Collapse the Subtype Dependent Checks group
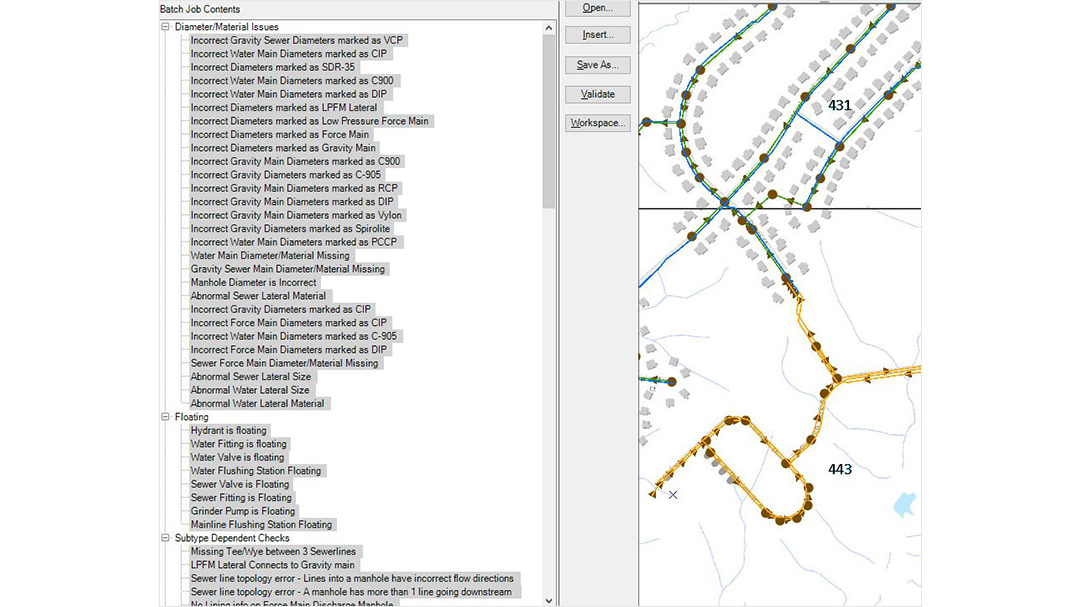 click(x=165, y=538)
